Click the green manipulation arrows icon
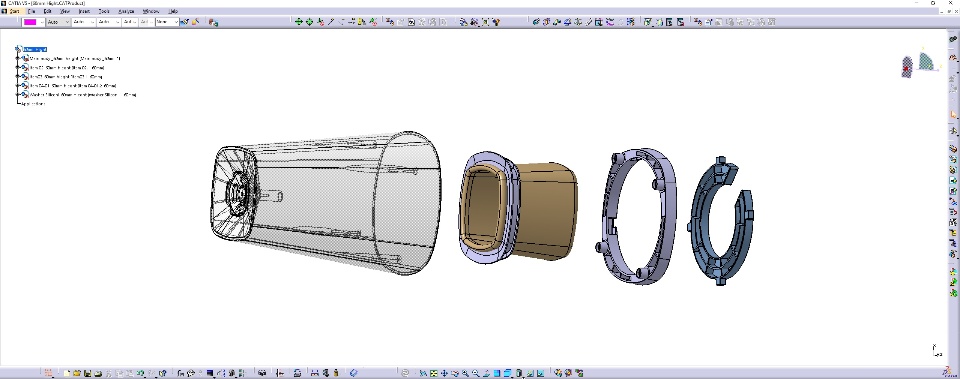This screenshot has width=960, height=379. point(298,21)
